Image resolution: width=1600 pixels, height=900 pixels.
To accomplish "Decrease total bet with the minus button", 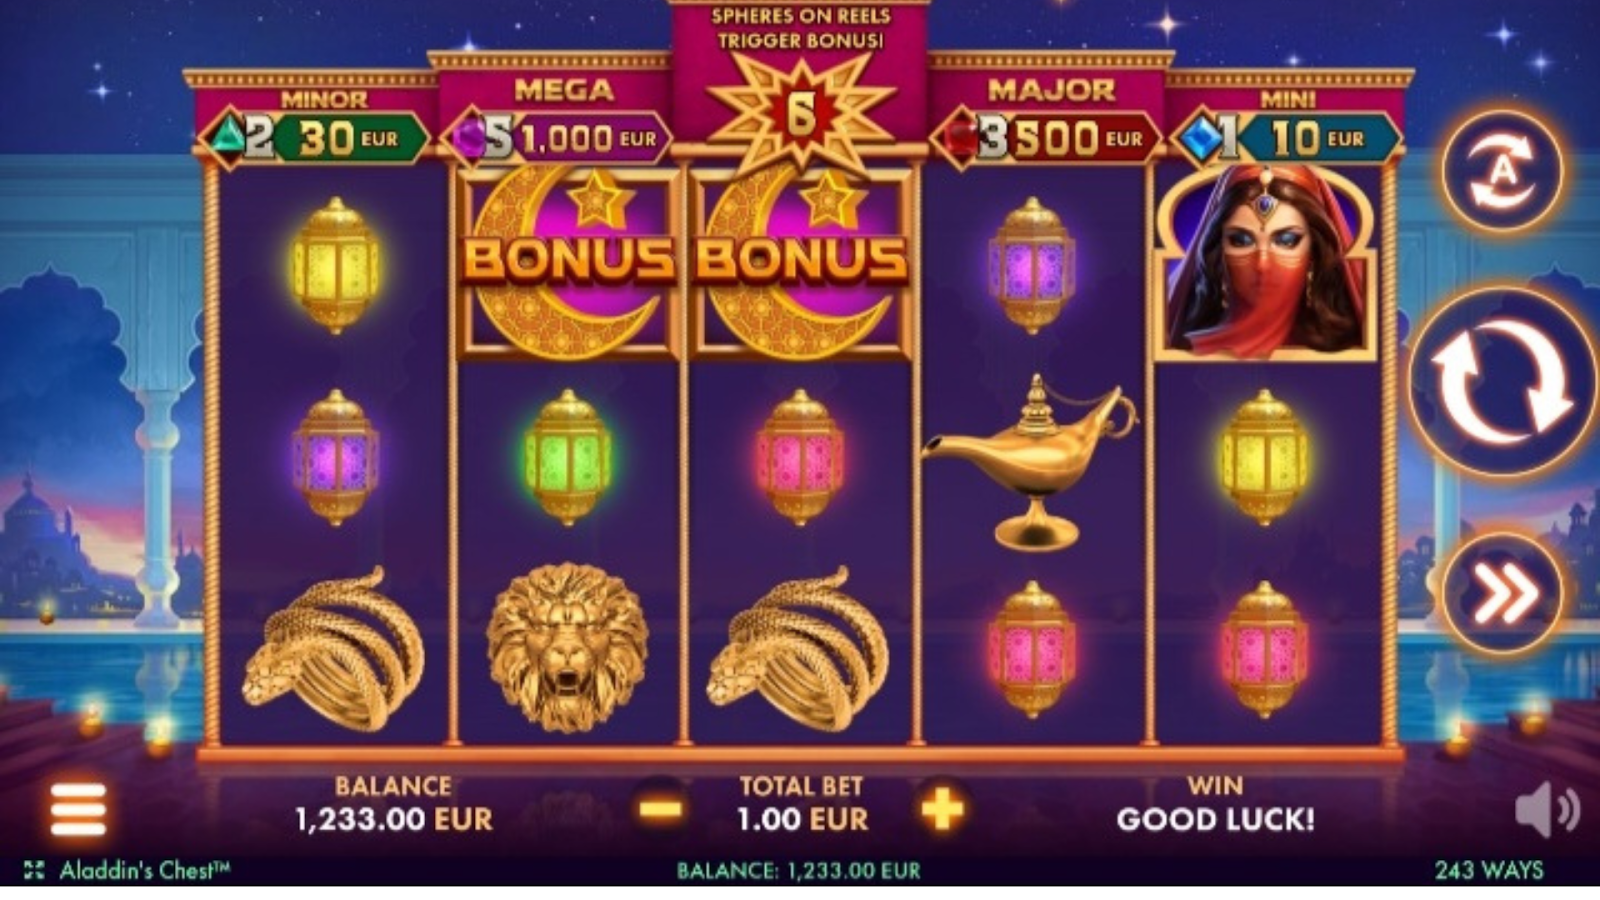I will 662,808.
